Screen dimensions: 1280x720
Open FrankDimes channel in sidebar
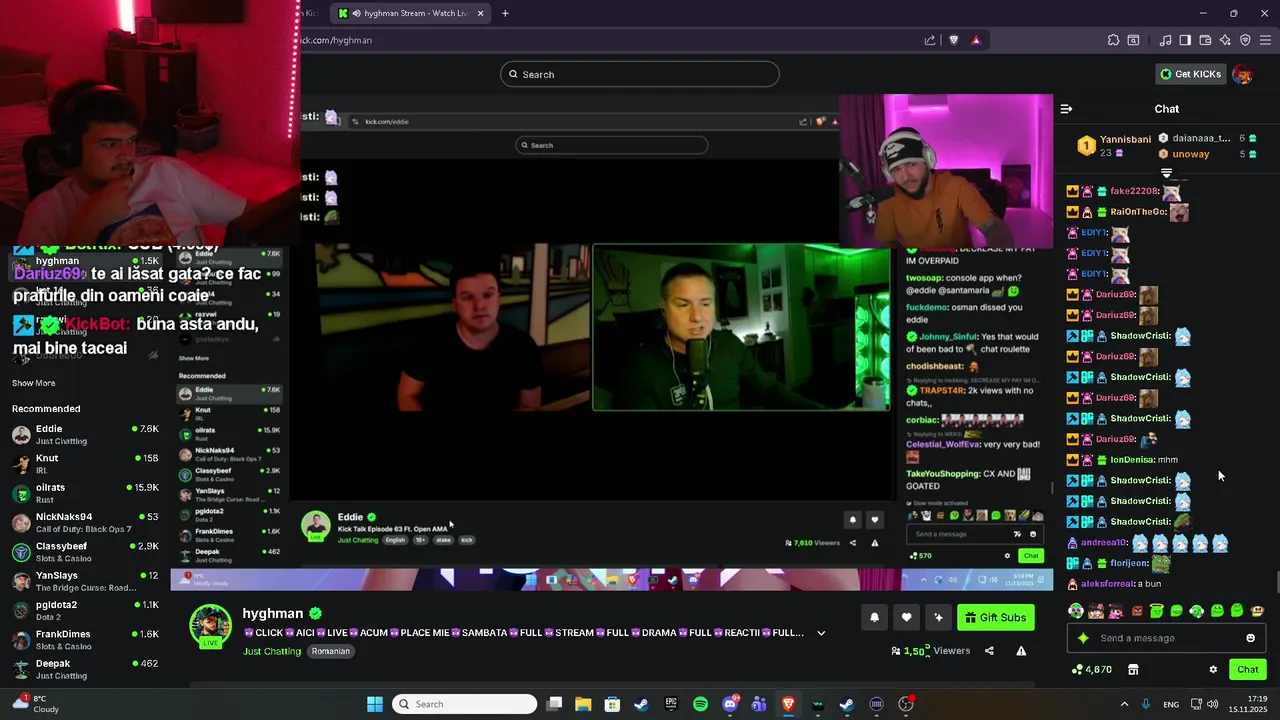point(85,639)
